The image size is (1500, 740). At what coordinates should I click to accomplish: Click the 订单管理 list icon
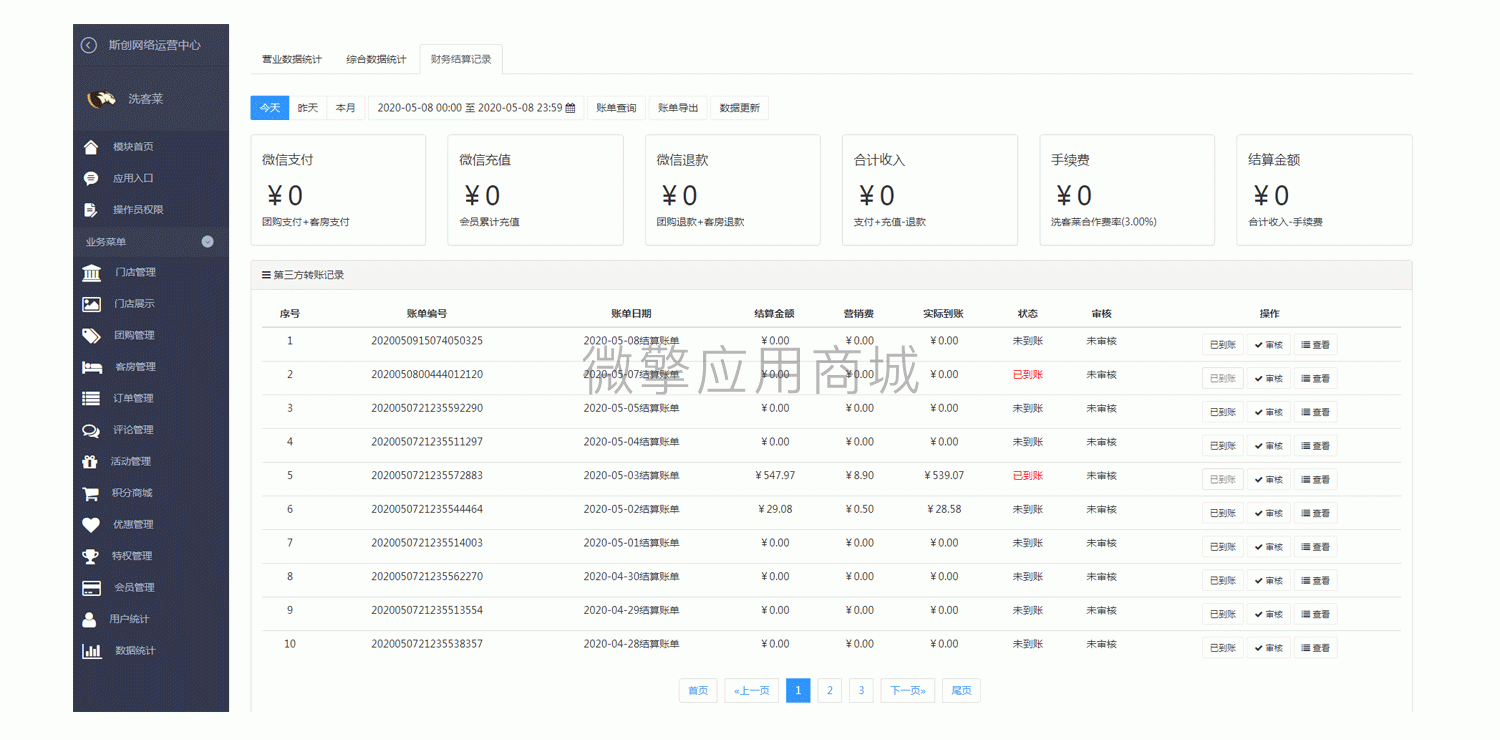pos(91,398)
